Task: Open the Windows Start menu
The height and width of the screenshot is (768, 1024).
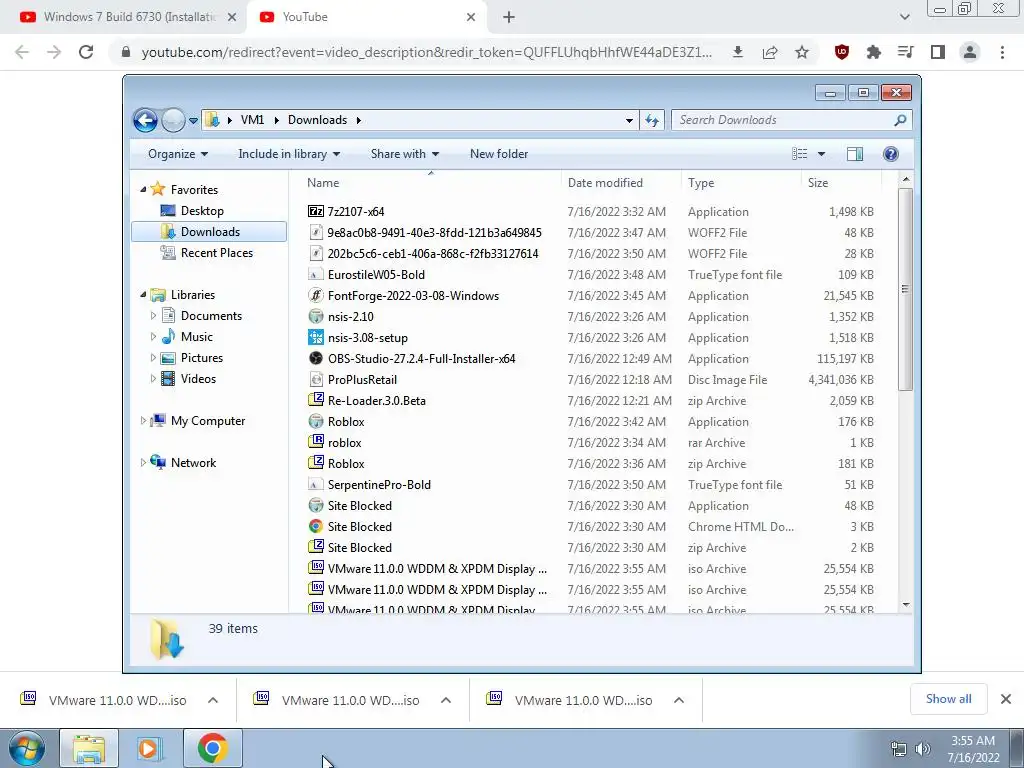Action: click(27, 748)
